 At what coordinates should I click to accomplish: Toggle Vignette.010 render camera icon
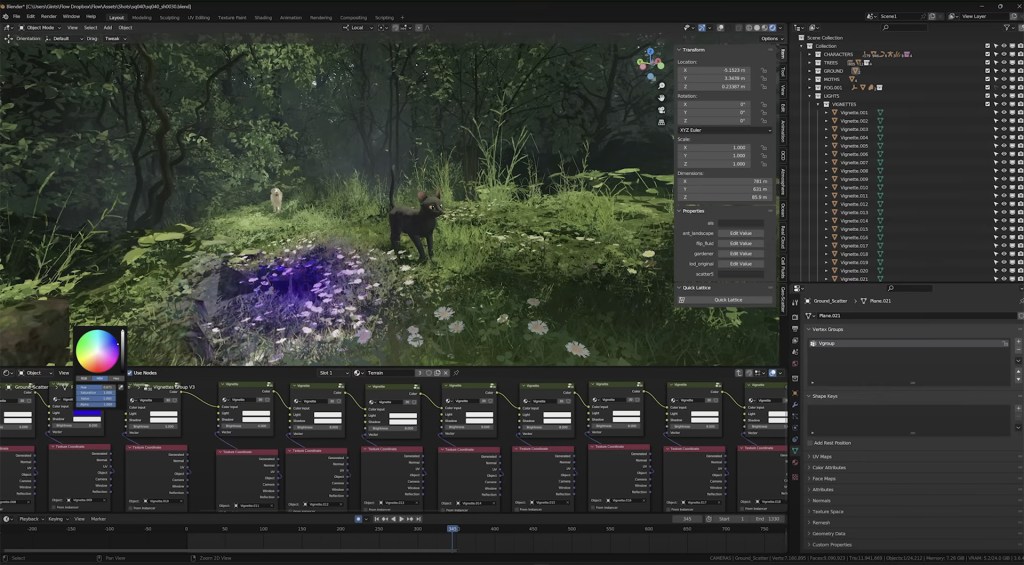tap(1021, 187)
